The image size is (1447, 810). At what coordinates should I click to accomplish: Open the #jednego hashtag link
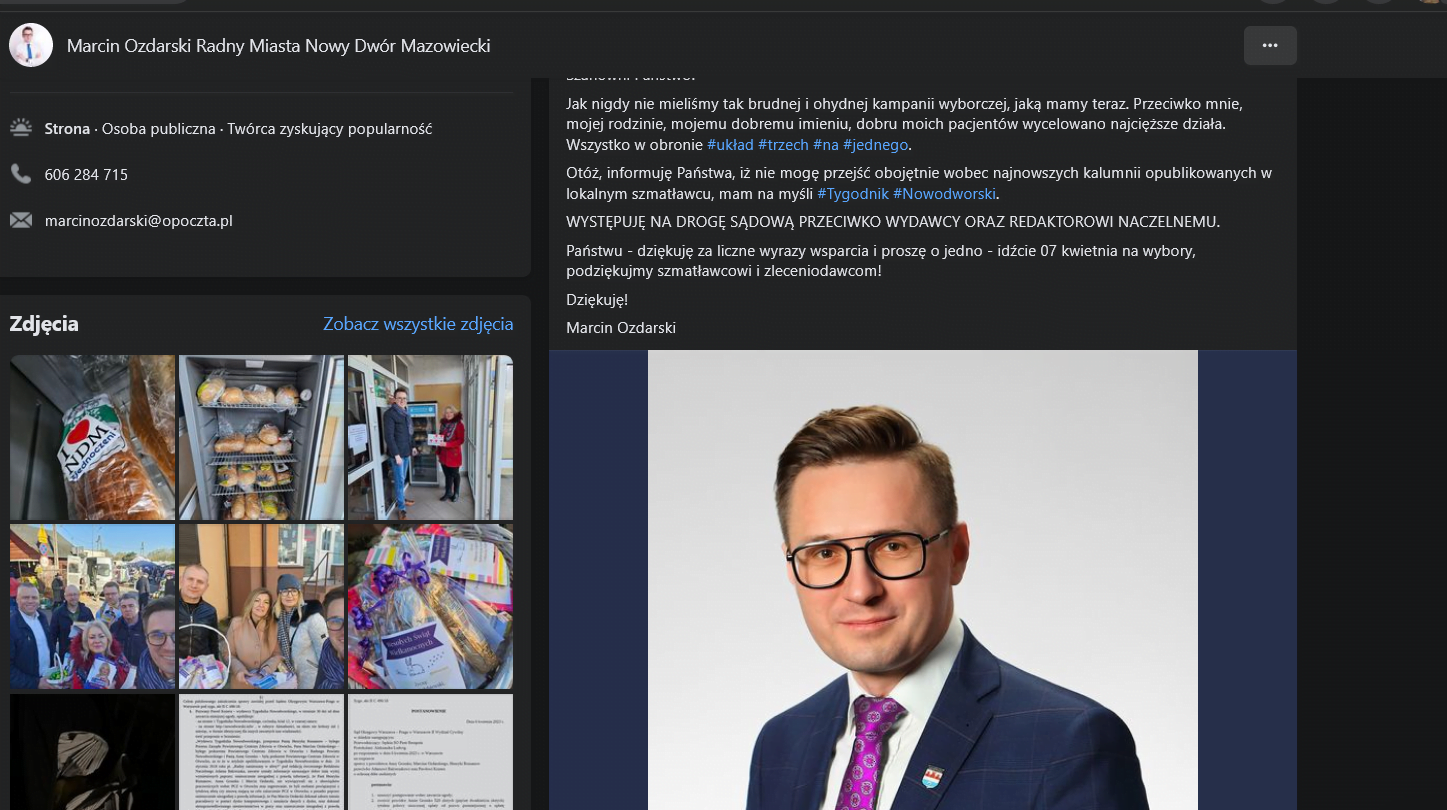click(875, 145)
